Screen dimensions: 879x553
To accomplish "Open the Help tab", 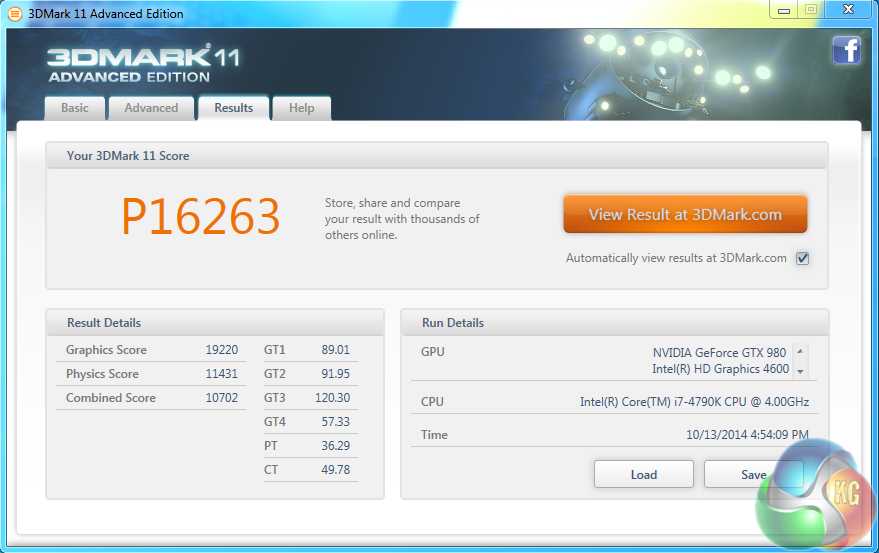I will point(302,108).
